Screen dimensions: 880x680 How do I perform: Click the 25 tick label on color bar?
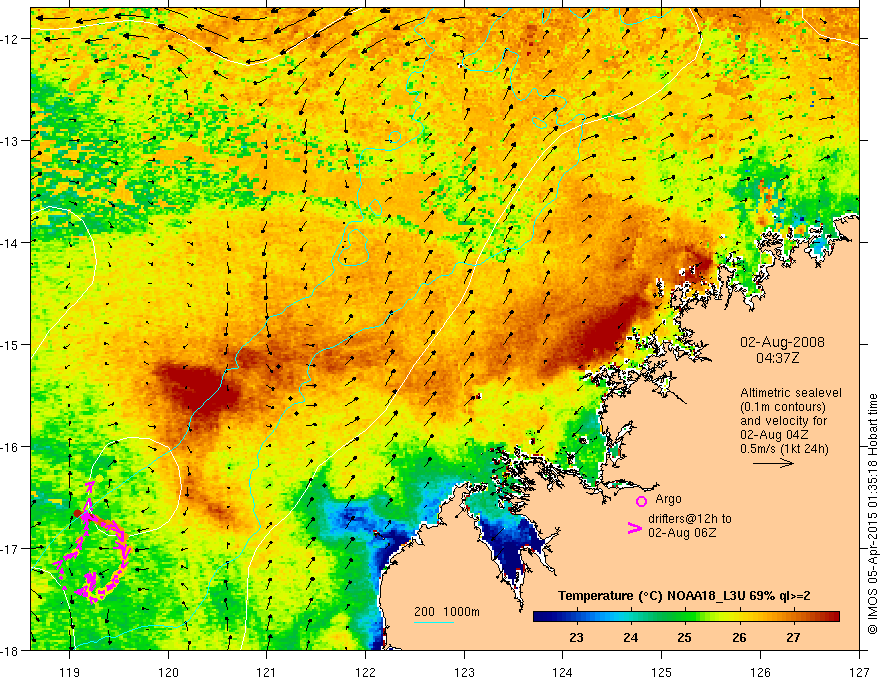coord(684,638)
